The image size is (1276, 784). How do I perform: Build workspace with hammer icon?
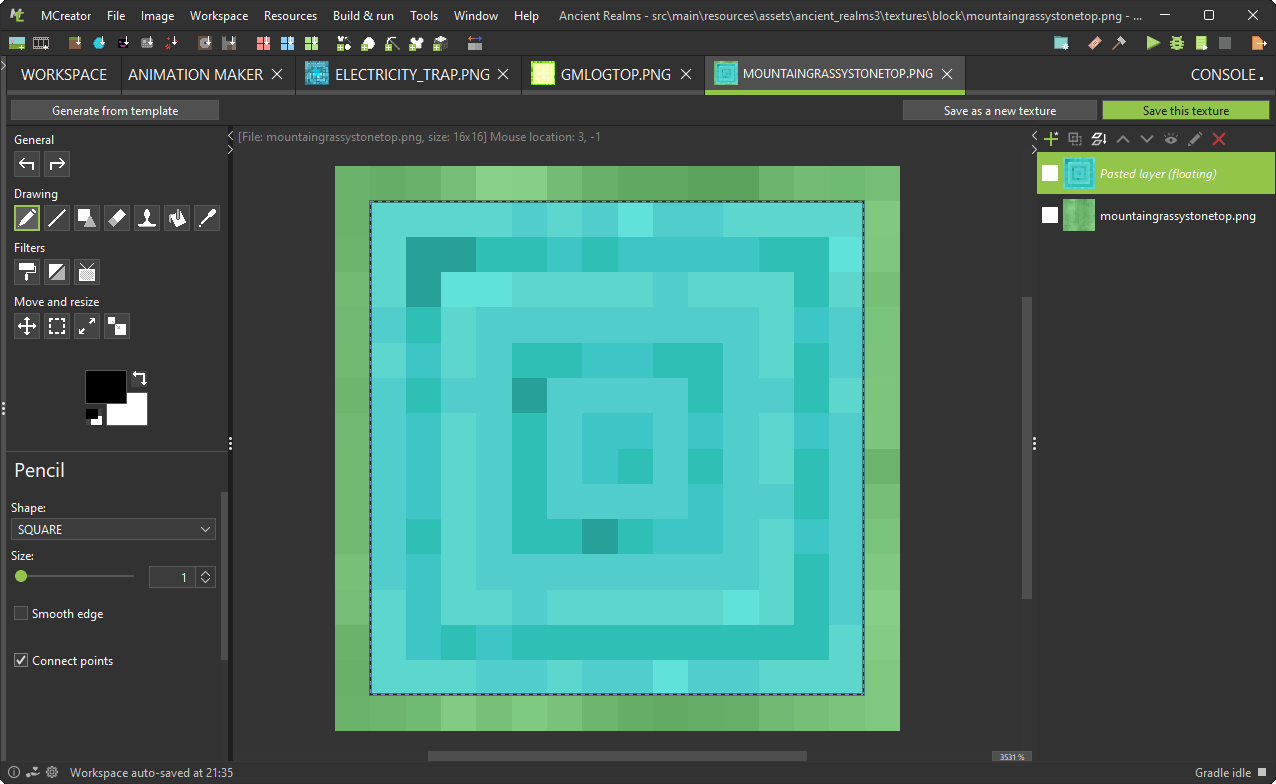click(x=1119, y=43)
